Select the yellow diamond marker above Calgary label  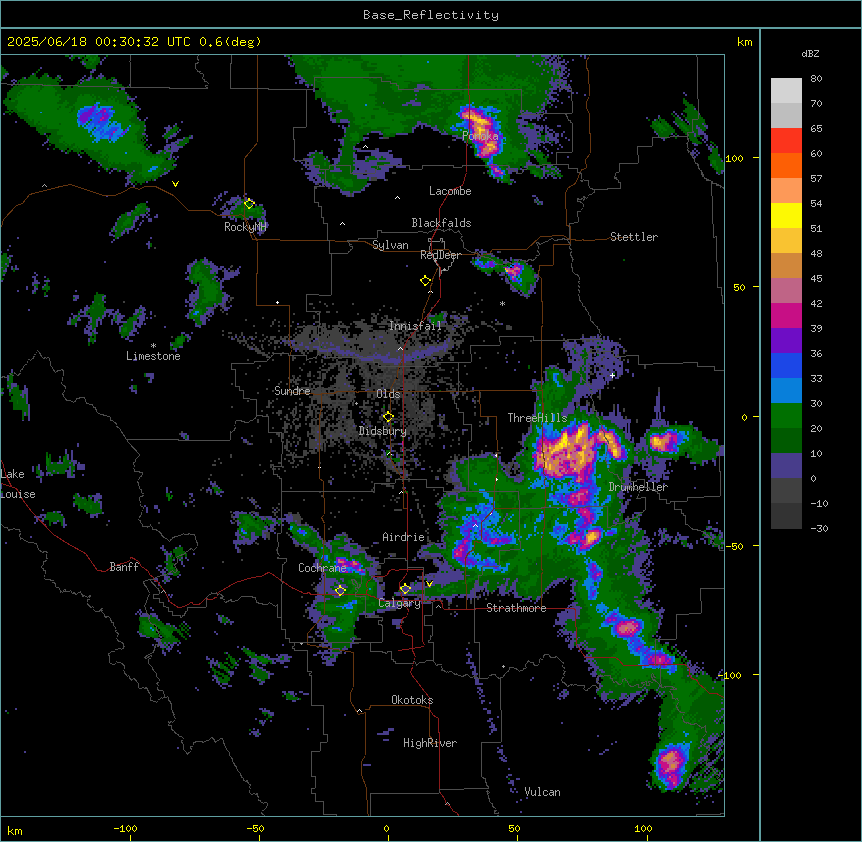click(x=405, y=589)
